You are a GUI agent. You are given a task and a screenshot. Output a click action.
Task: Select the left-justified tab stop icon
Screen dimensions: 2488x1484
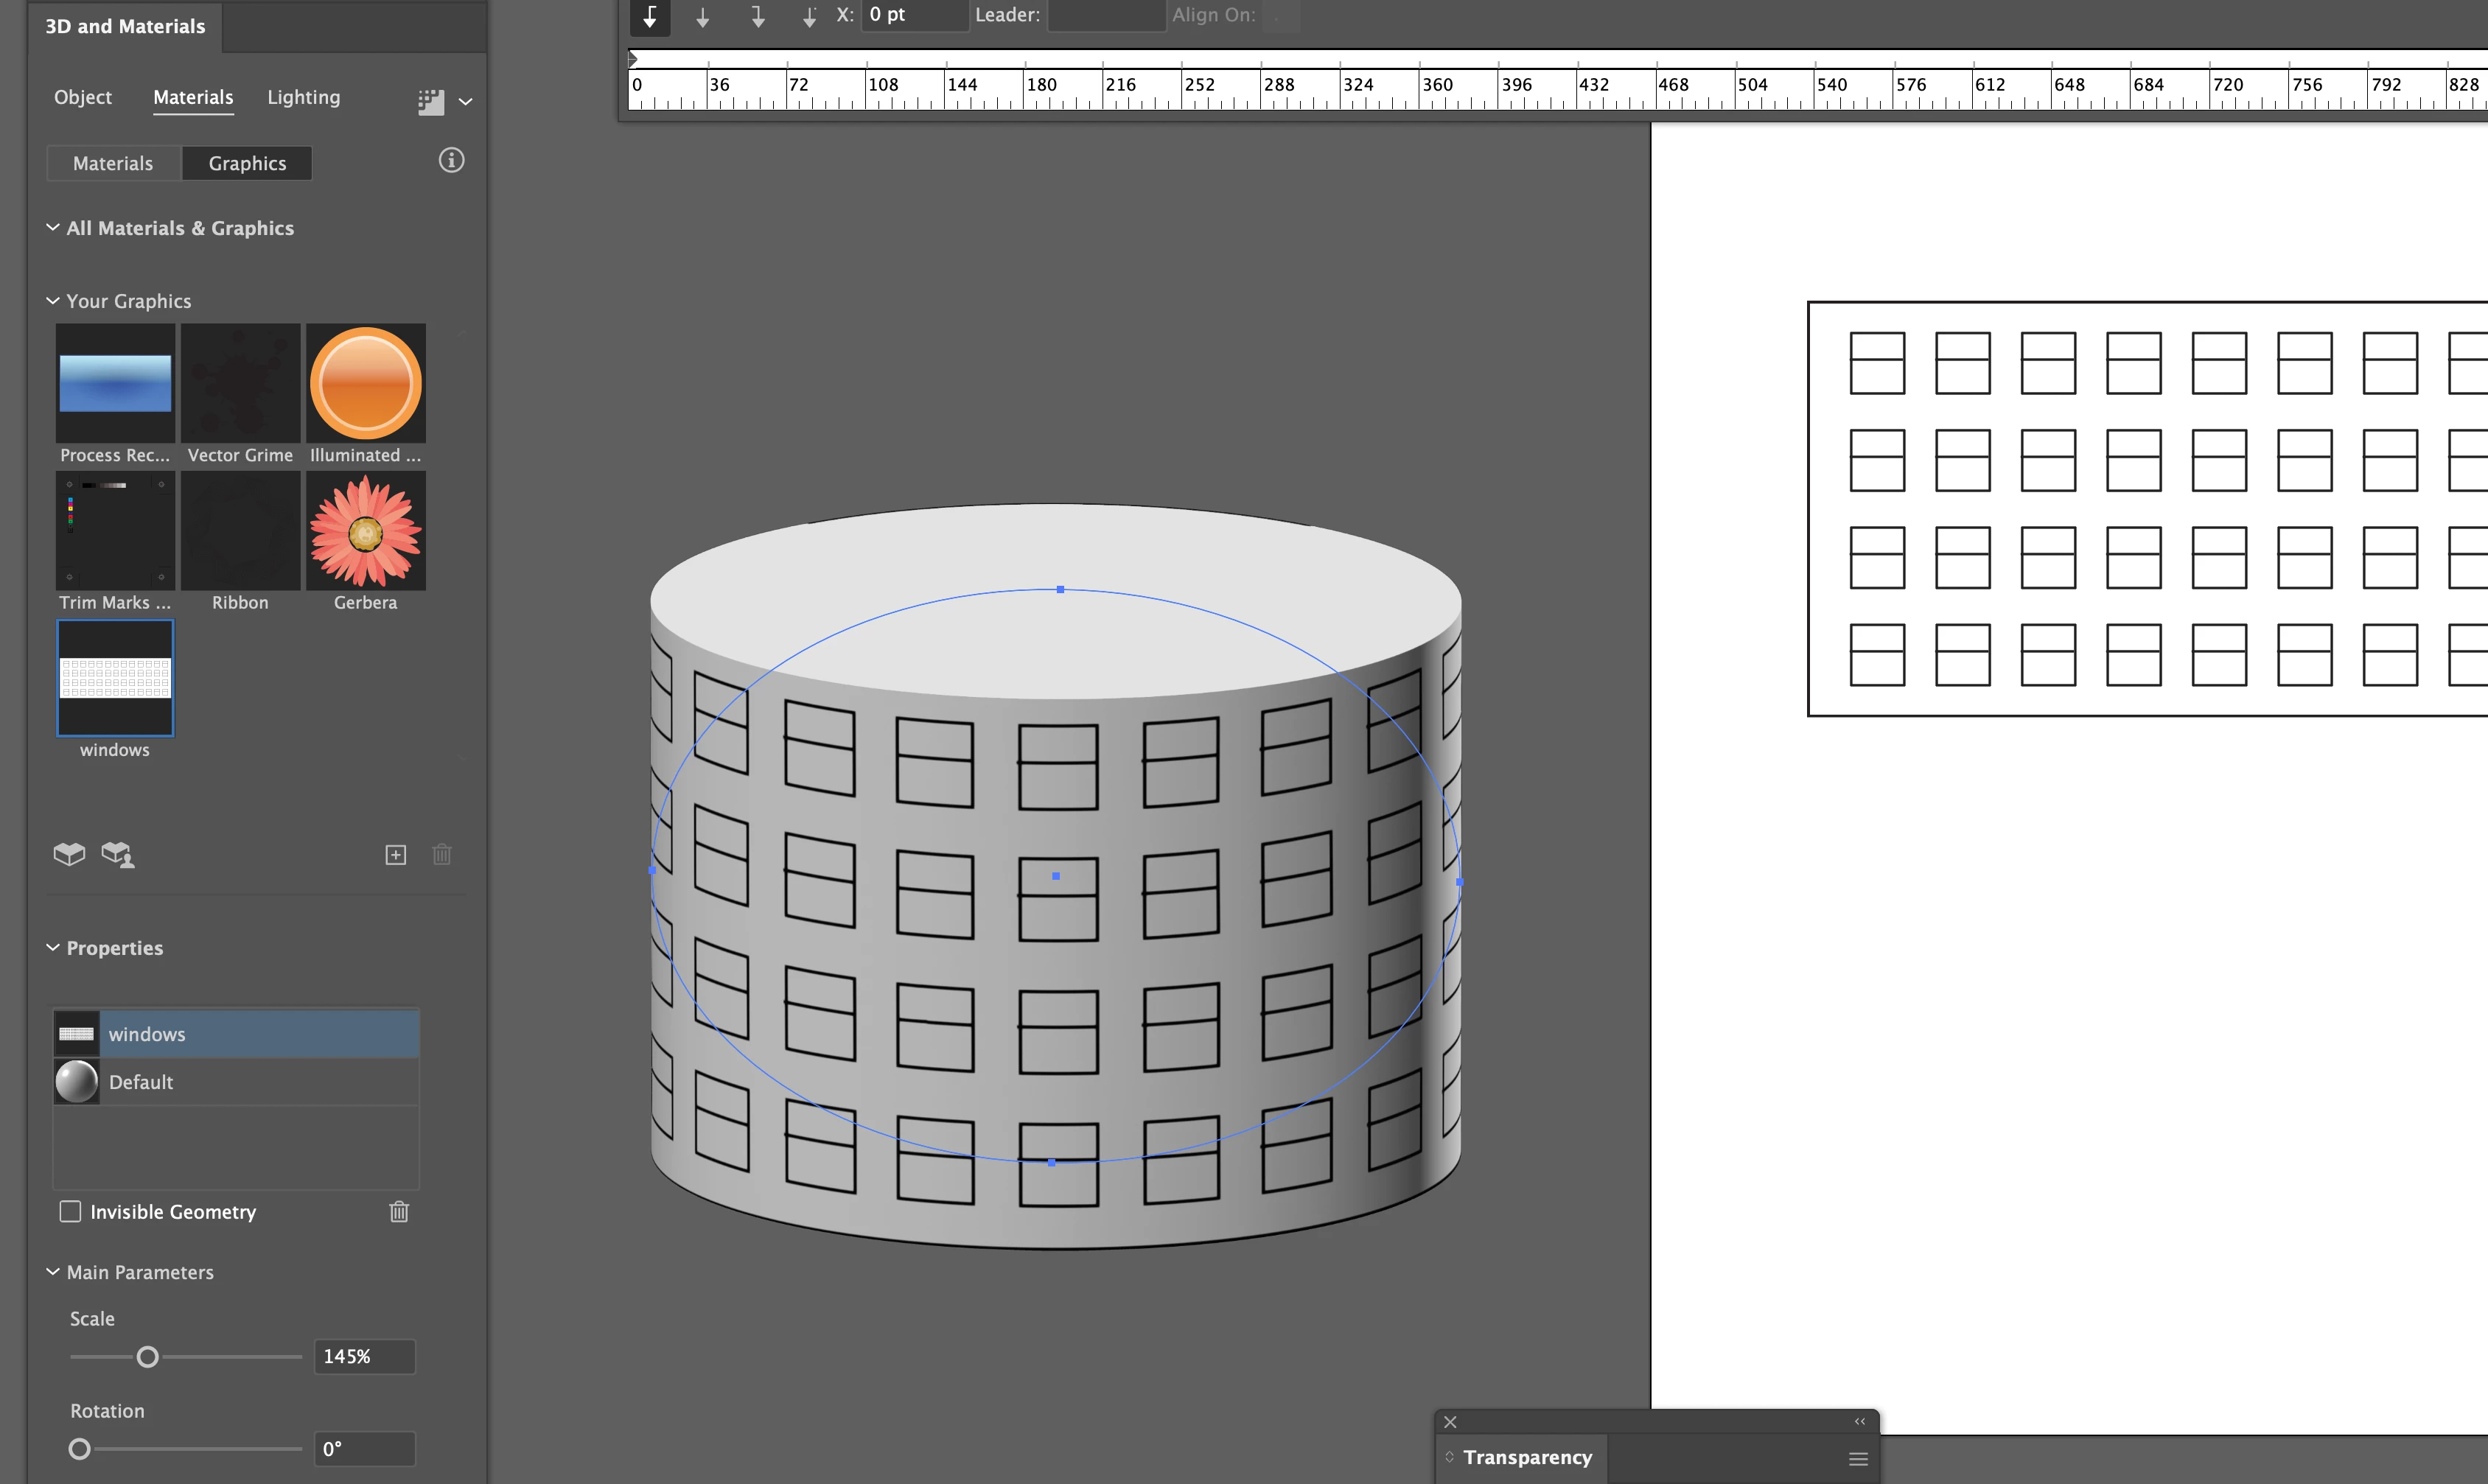pos(650,16)
